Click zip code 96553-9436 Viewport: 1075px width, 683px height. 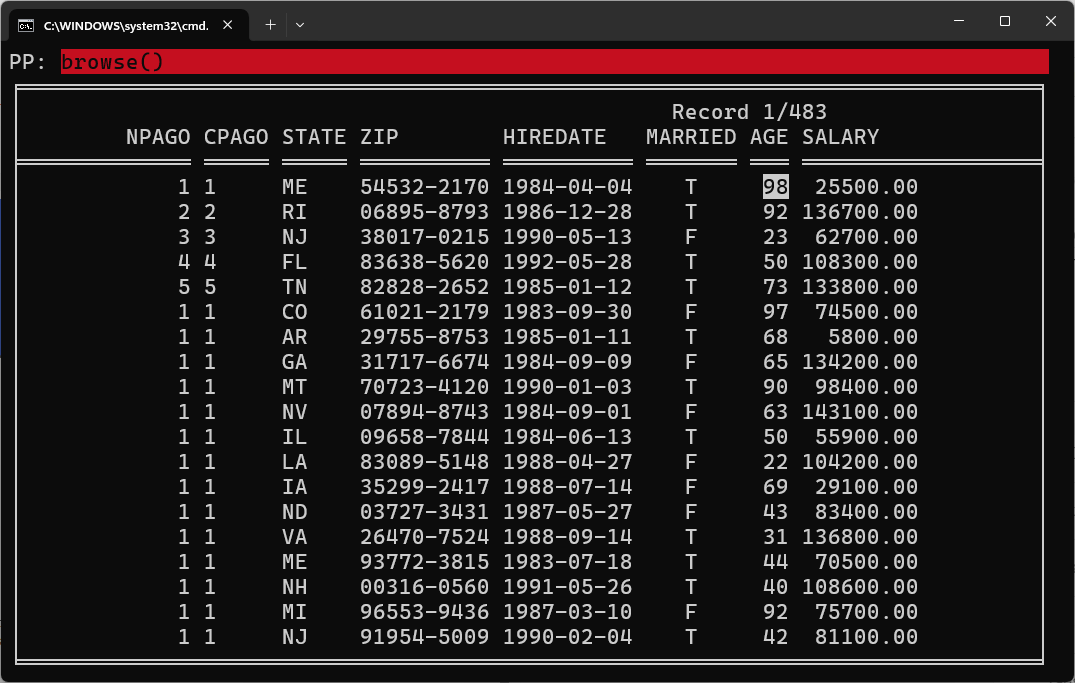[424, 612]
